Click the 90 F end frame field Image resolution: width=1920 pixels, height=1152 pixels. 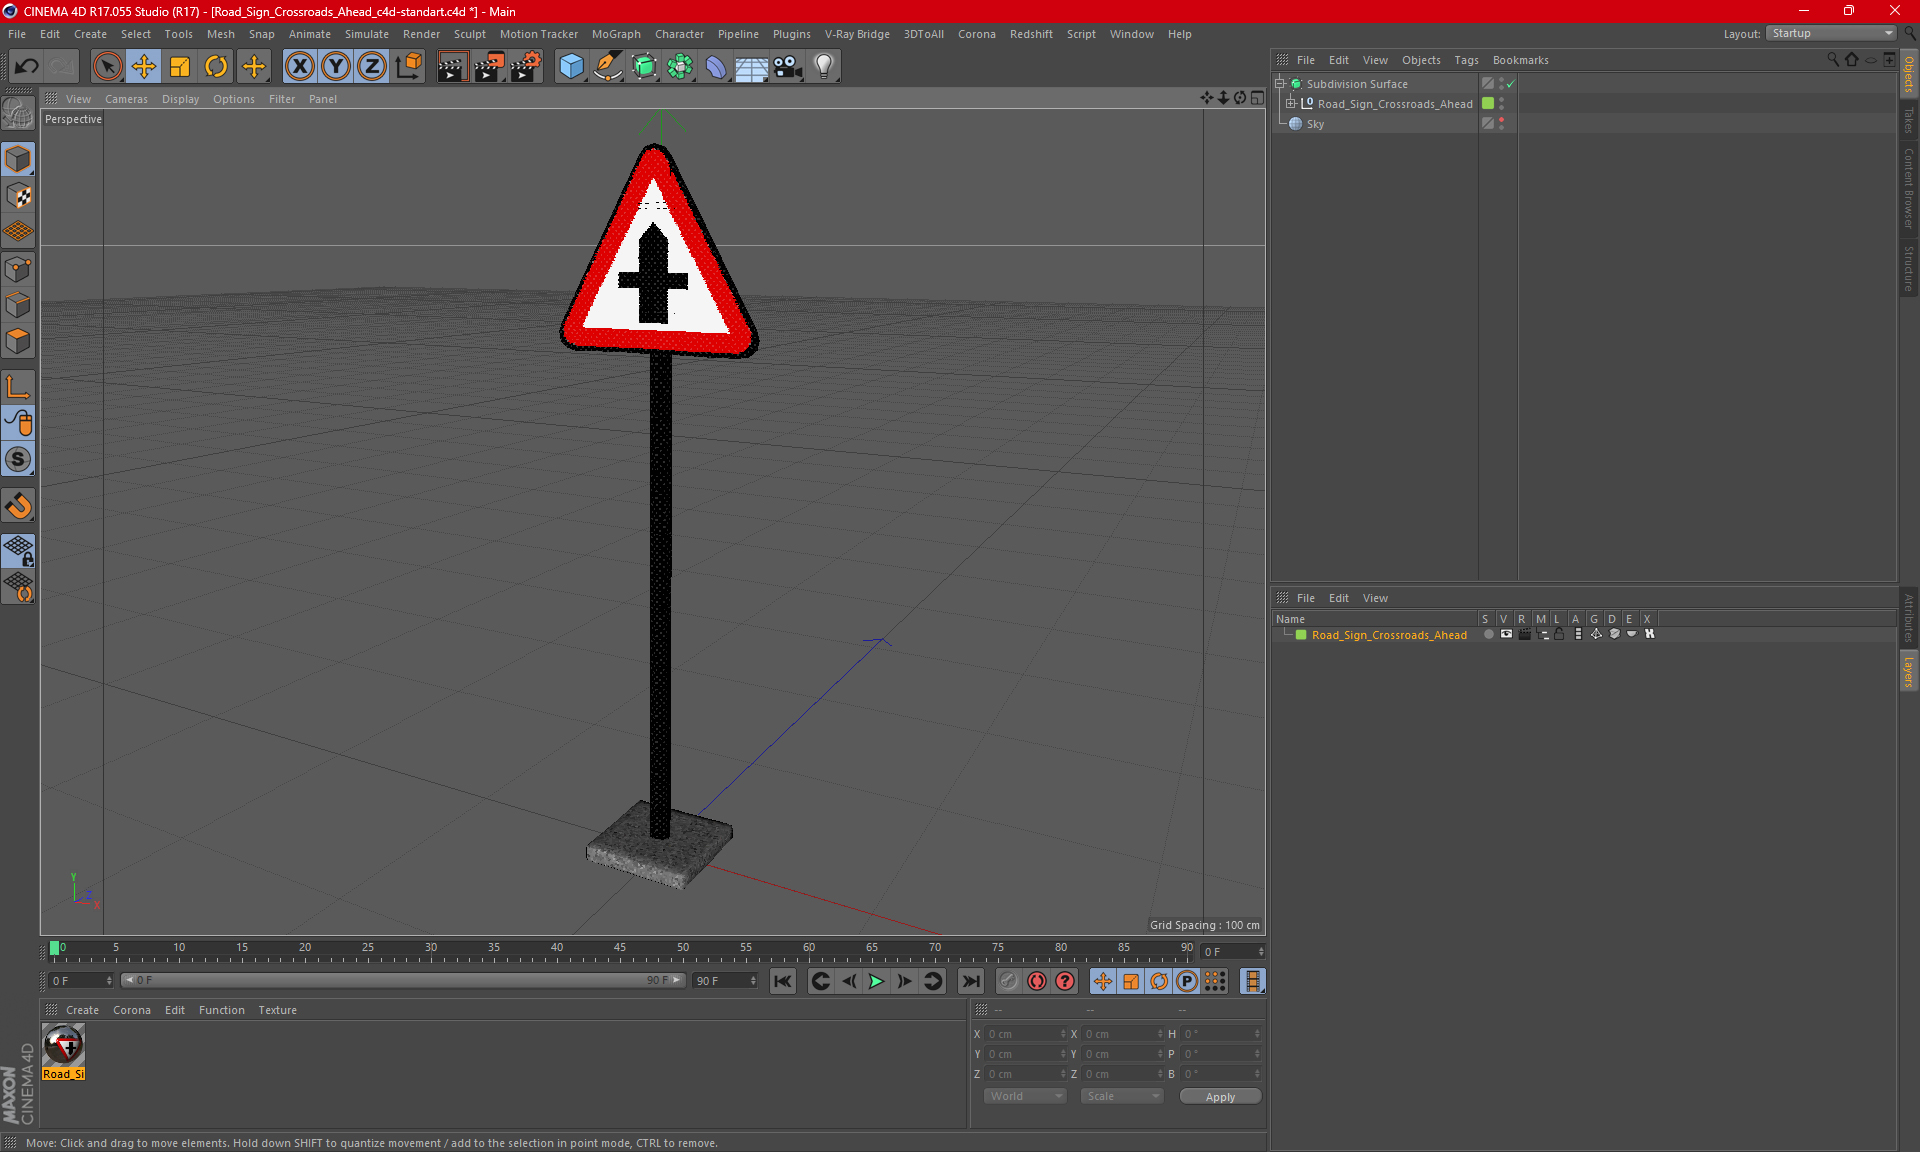726,981
